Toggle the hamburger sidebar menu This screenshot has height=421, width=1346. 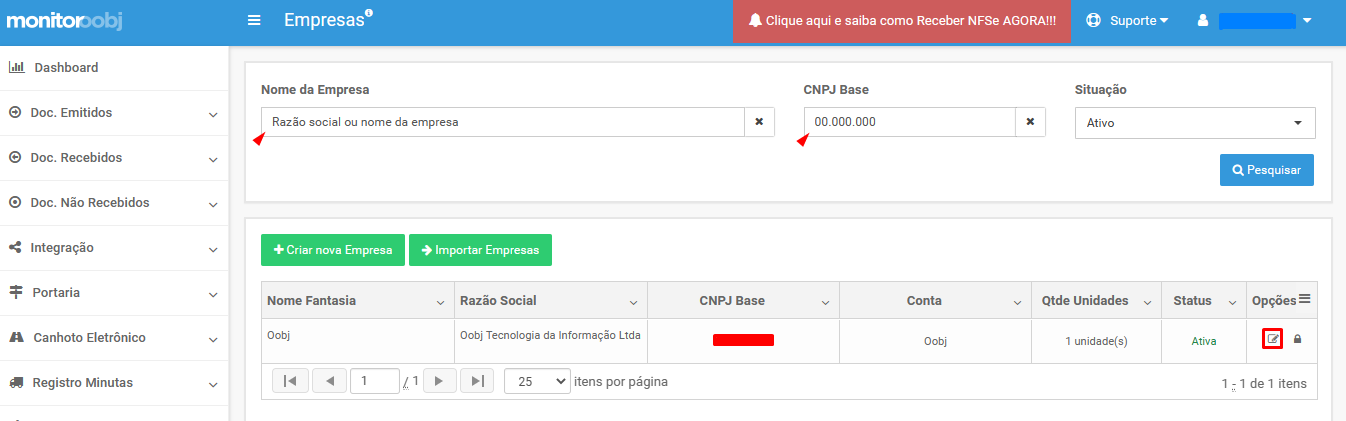pyautogui.click(x=254, y=20)
